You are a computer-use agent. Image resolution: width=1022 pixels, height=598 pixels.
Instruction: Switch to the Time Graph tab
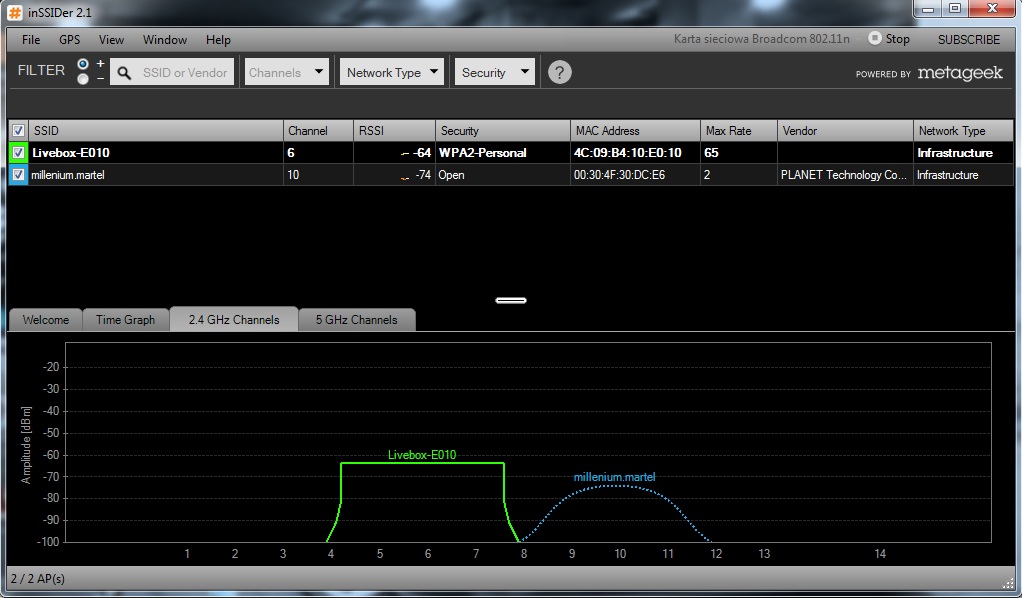[x=125, y=320]
